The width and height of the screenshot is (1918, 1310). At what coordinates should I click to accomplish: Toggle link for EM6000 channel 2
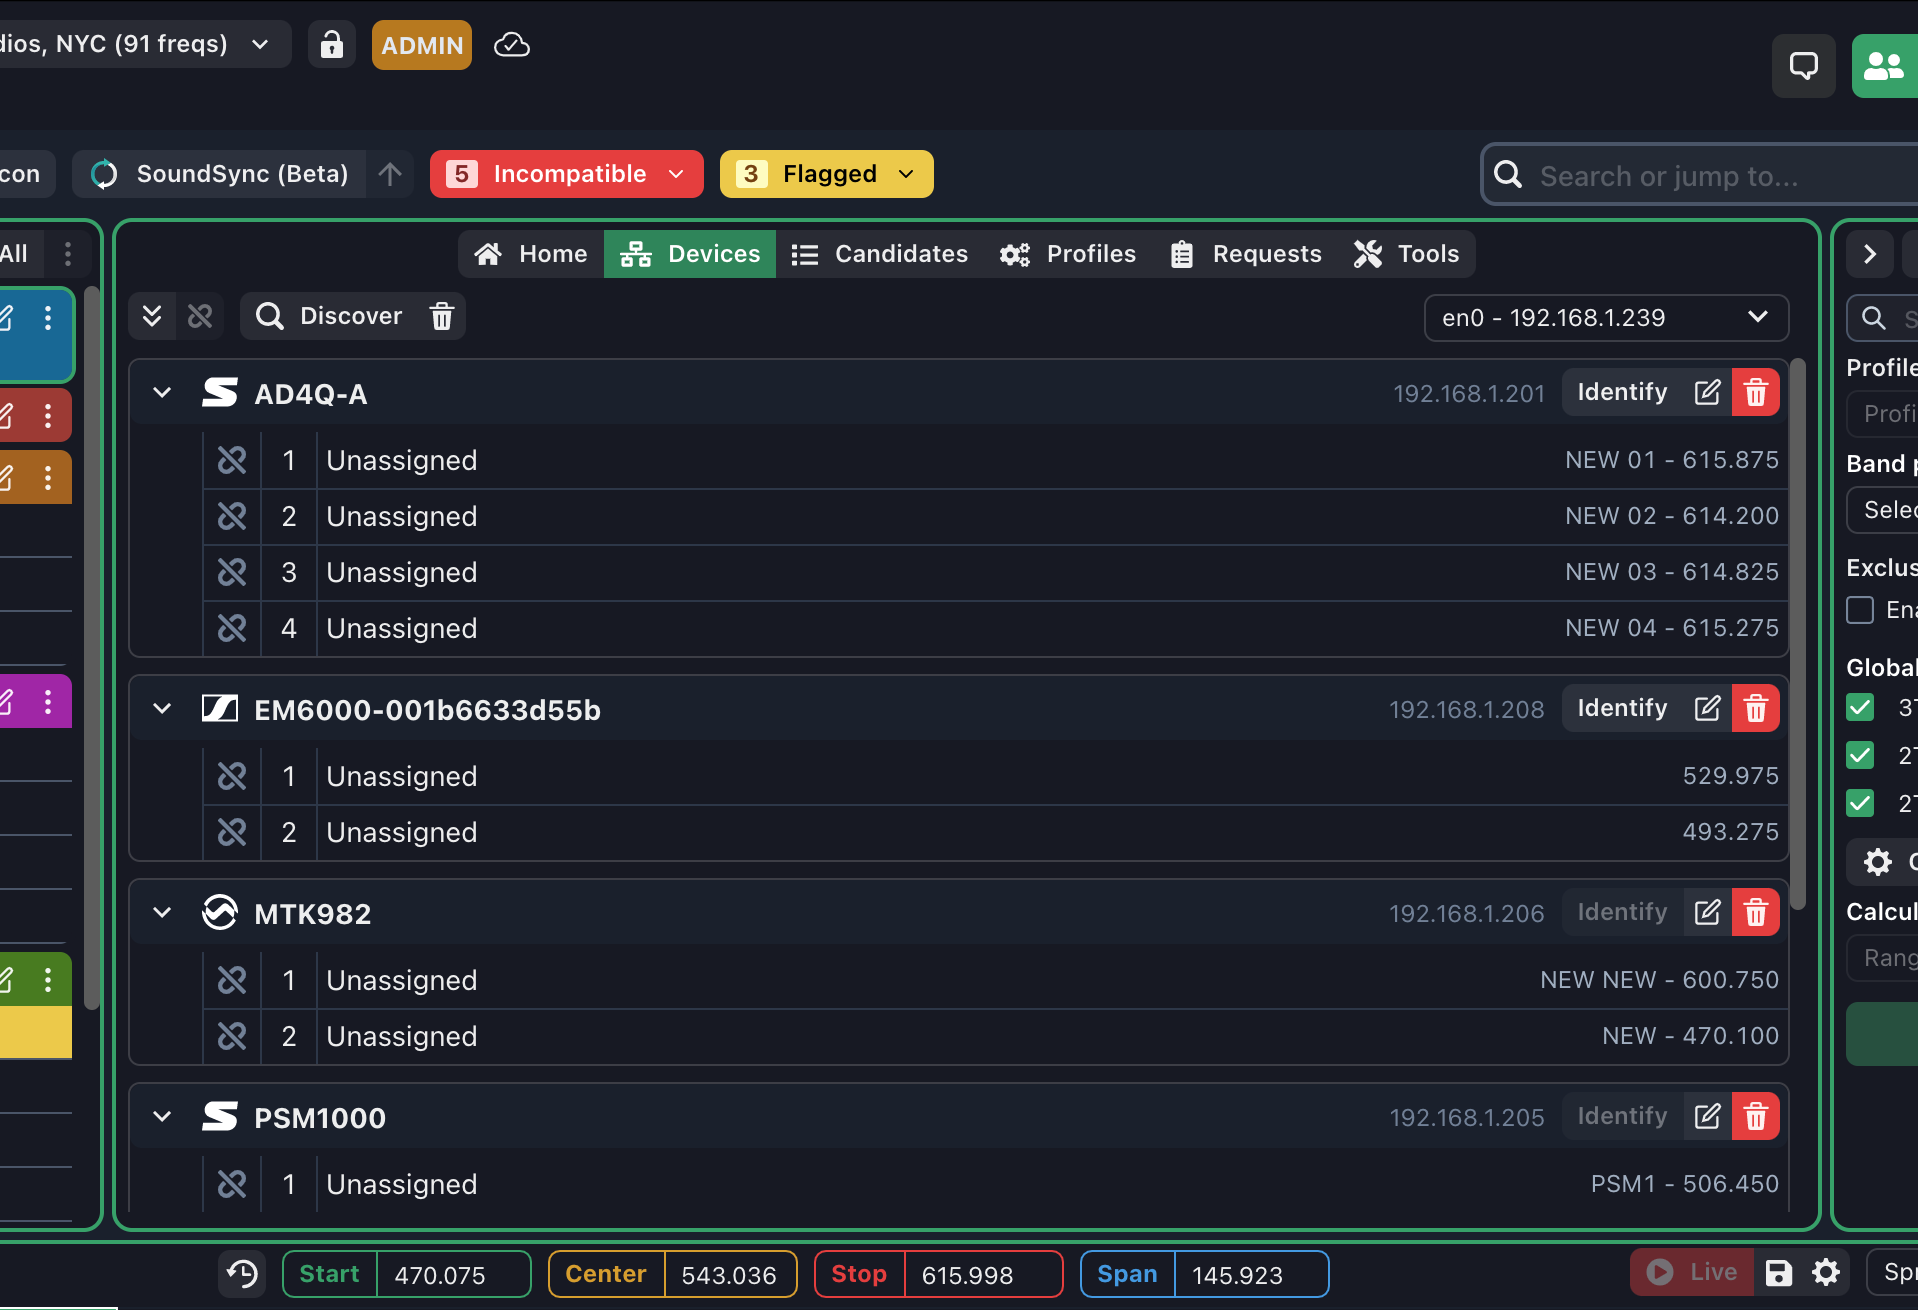point(232,832)
